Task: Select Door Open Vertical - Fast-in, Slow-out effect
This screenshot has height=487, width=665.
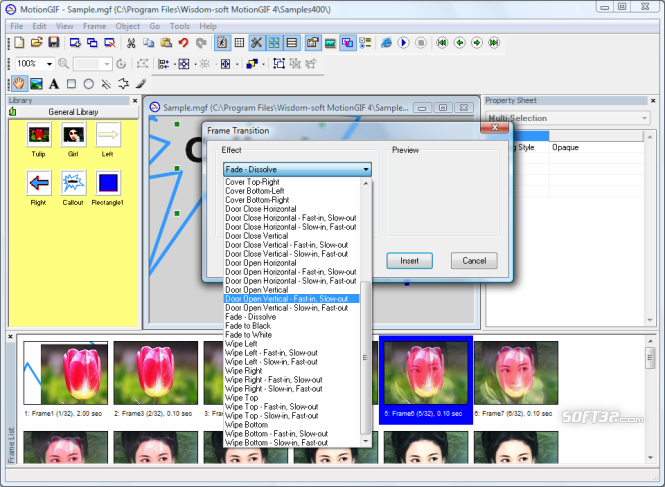Action: coord(292,299)
